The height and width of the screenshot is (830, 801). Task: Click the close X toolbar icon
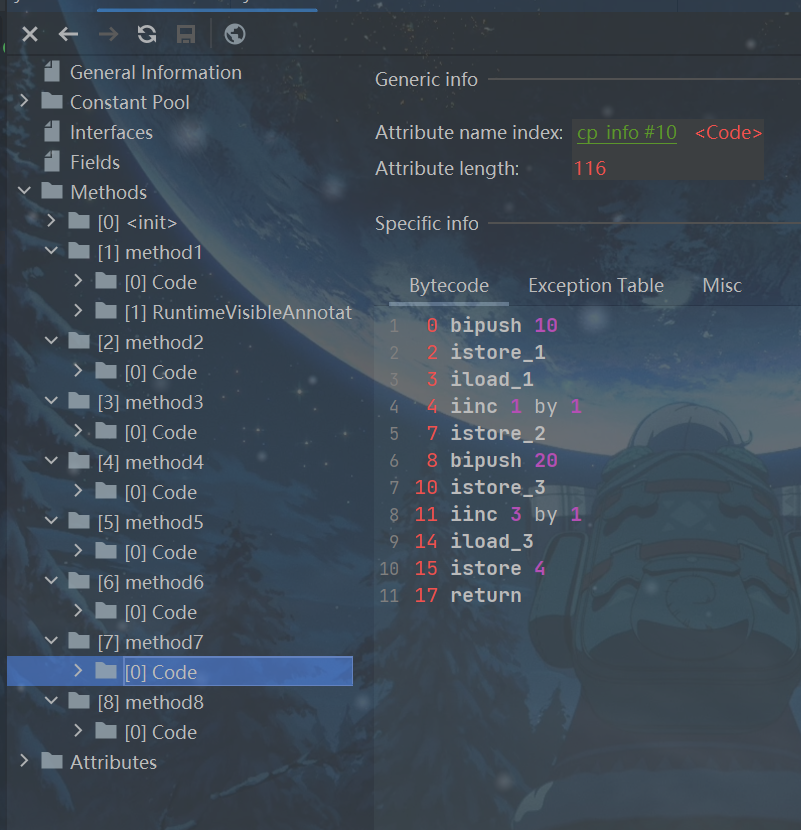30,35
